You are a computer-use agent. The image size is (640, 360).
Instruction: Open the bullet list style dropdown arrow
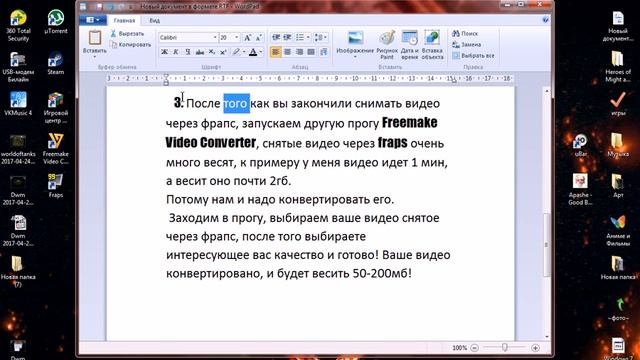tap(308, 38)
